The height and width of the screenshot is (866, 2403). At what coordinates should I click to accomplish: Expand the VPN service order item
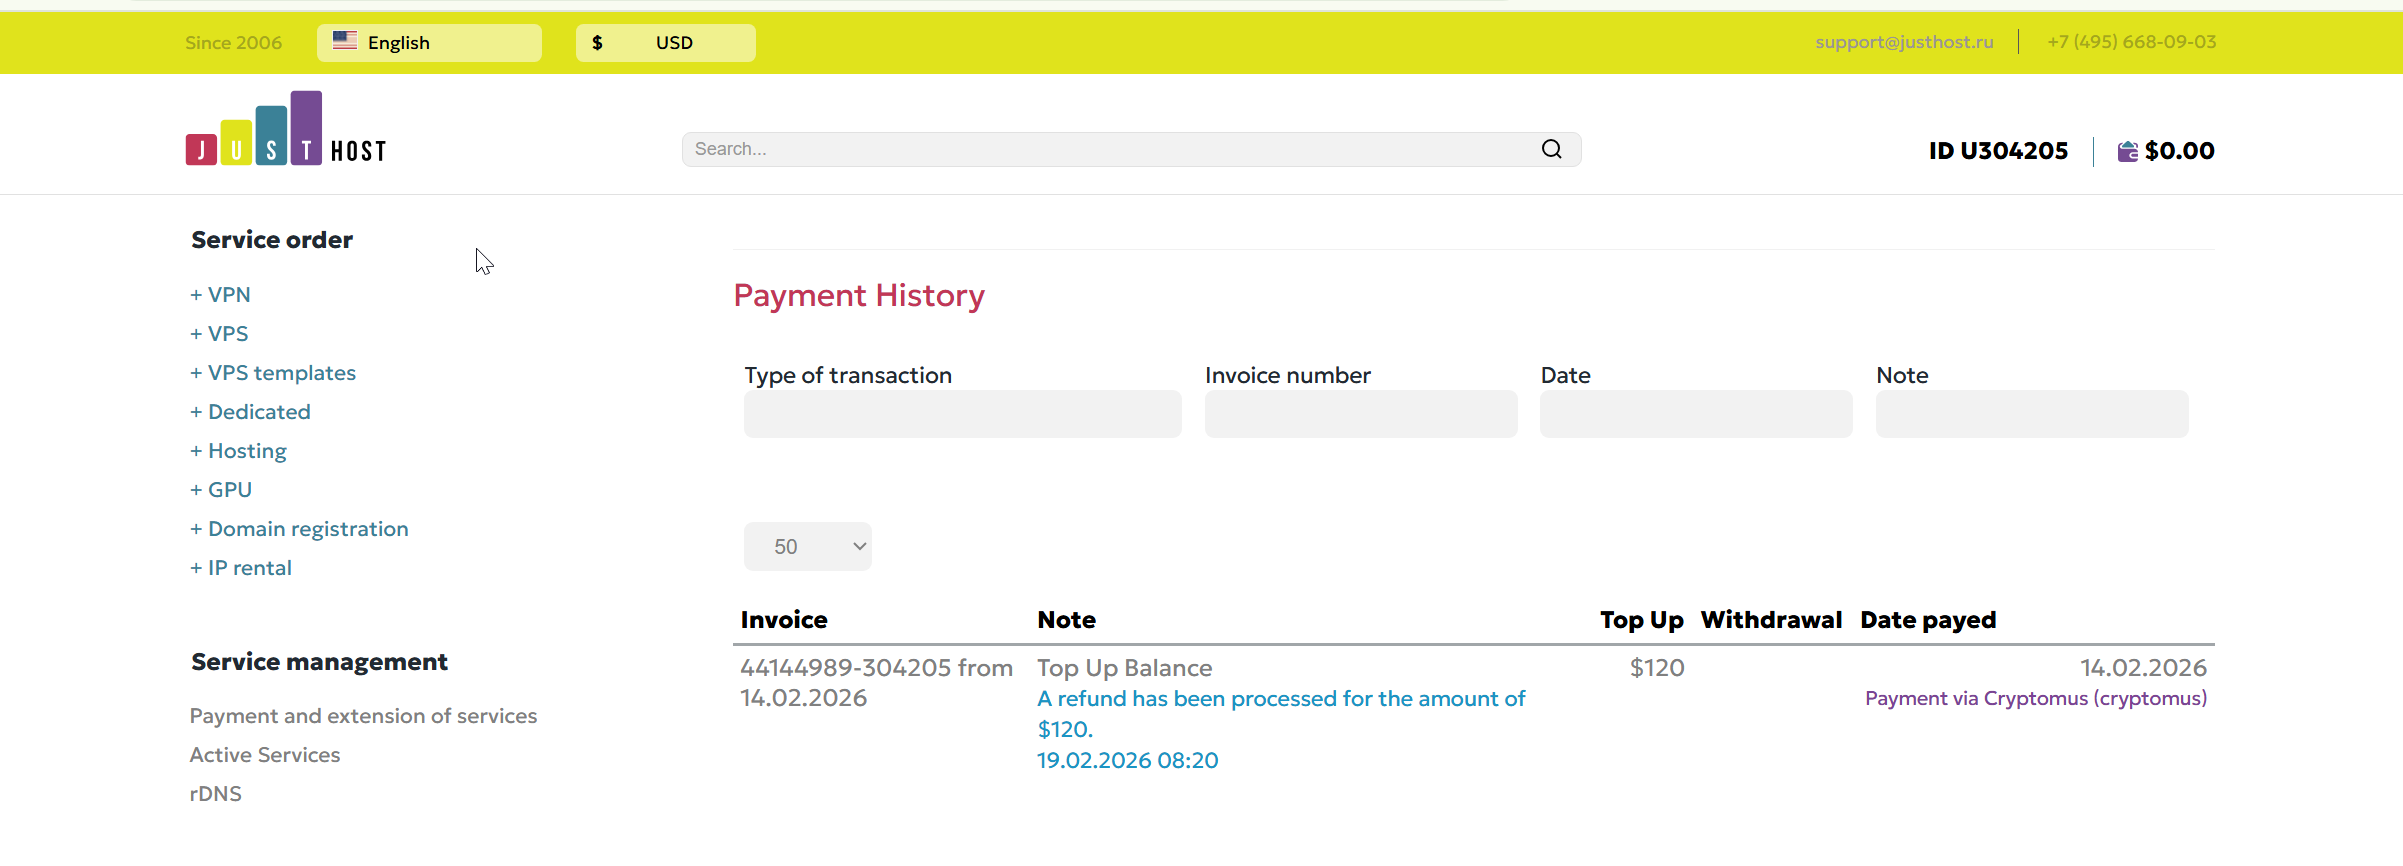[221, 295]
